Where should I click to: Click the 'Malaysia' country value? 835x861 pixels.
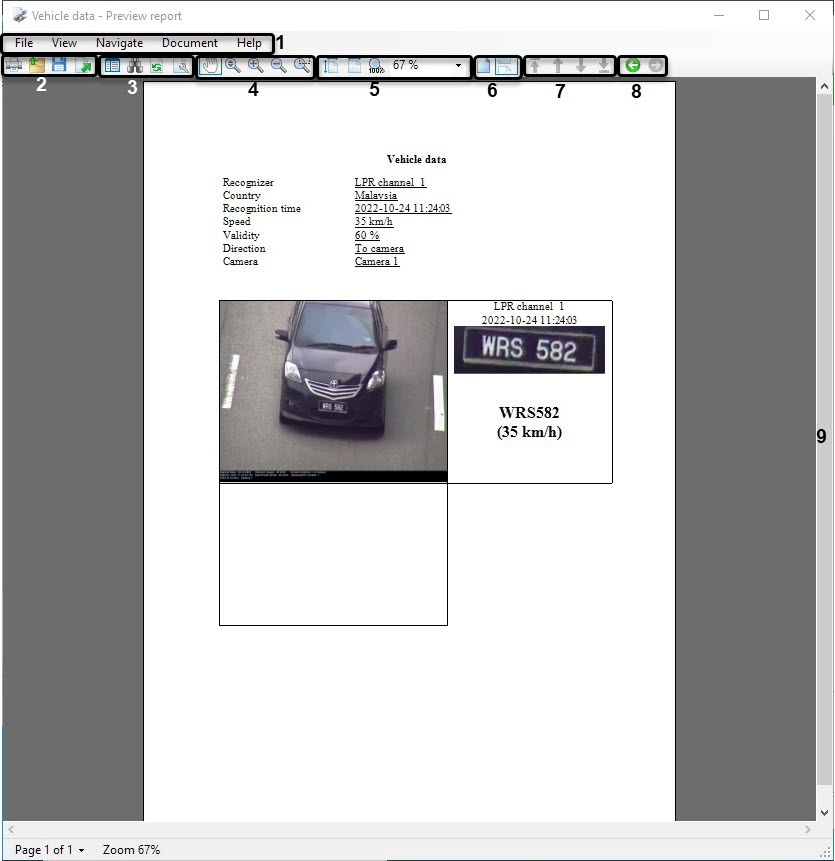point(376,195)
